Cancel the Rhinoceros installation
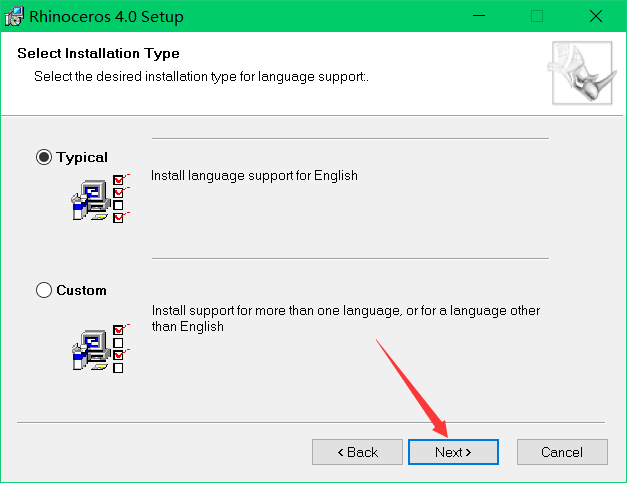This screenshot has height=483, width=627. 561,452
